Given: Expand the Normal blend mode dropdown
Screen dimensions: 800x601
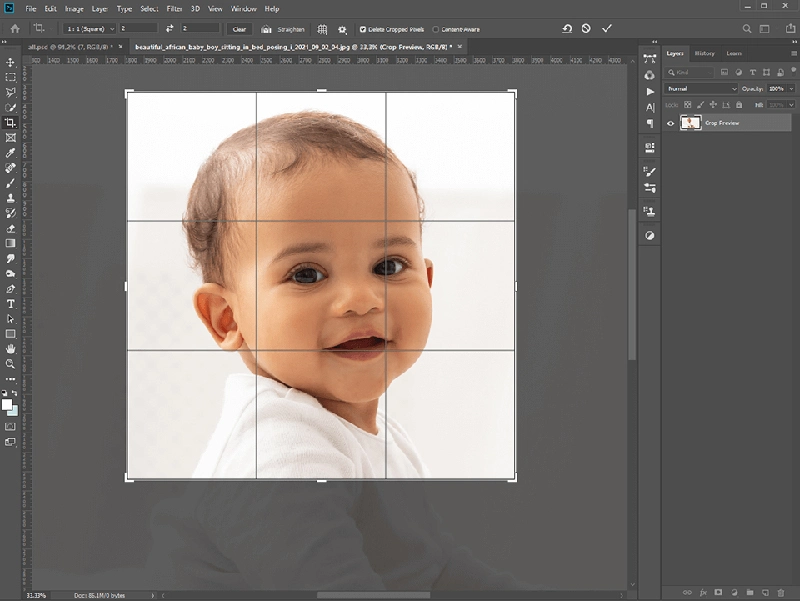Looking at the screenshot, I should coord(701,89).
